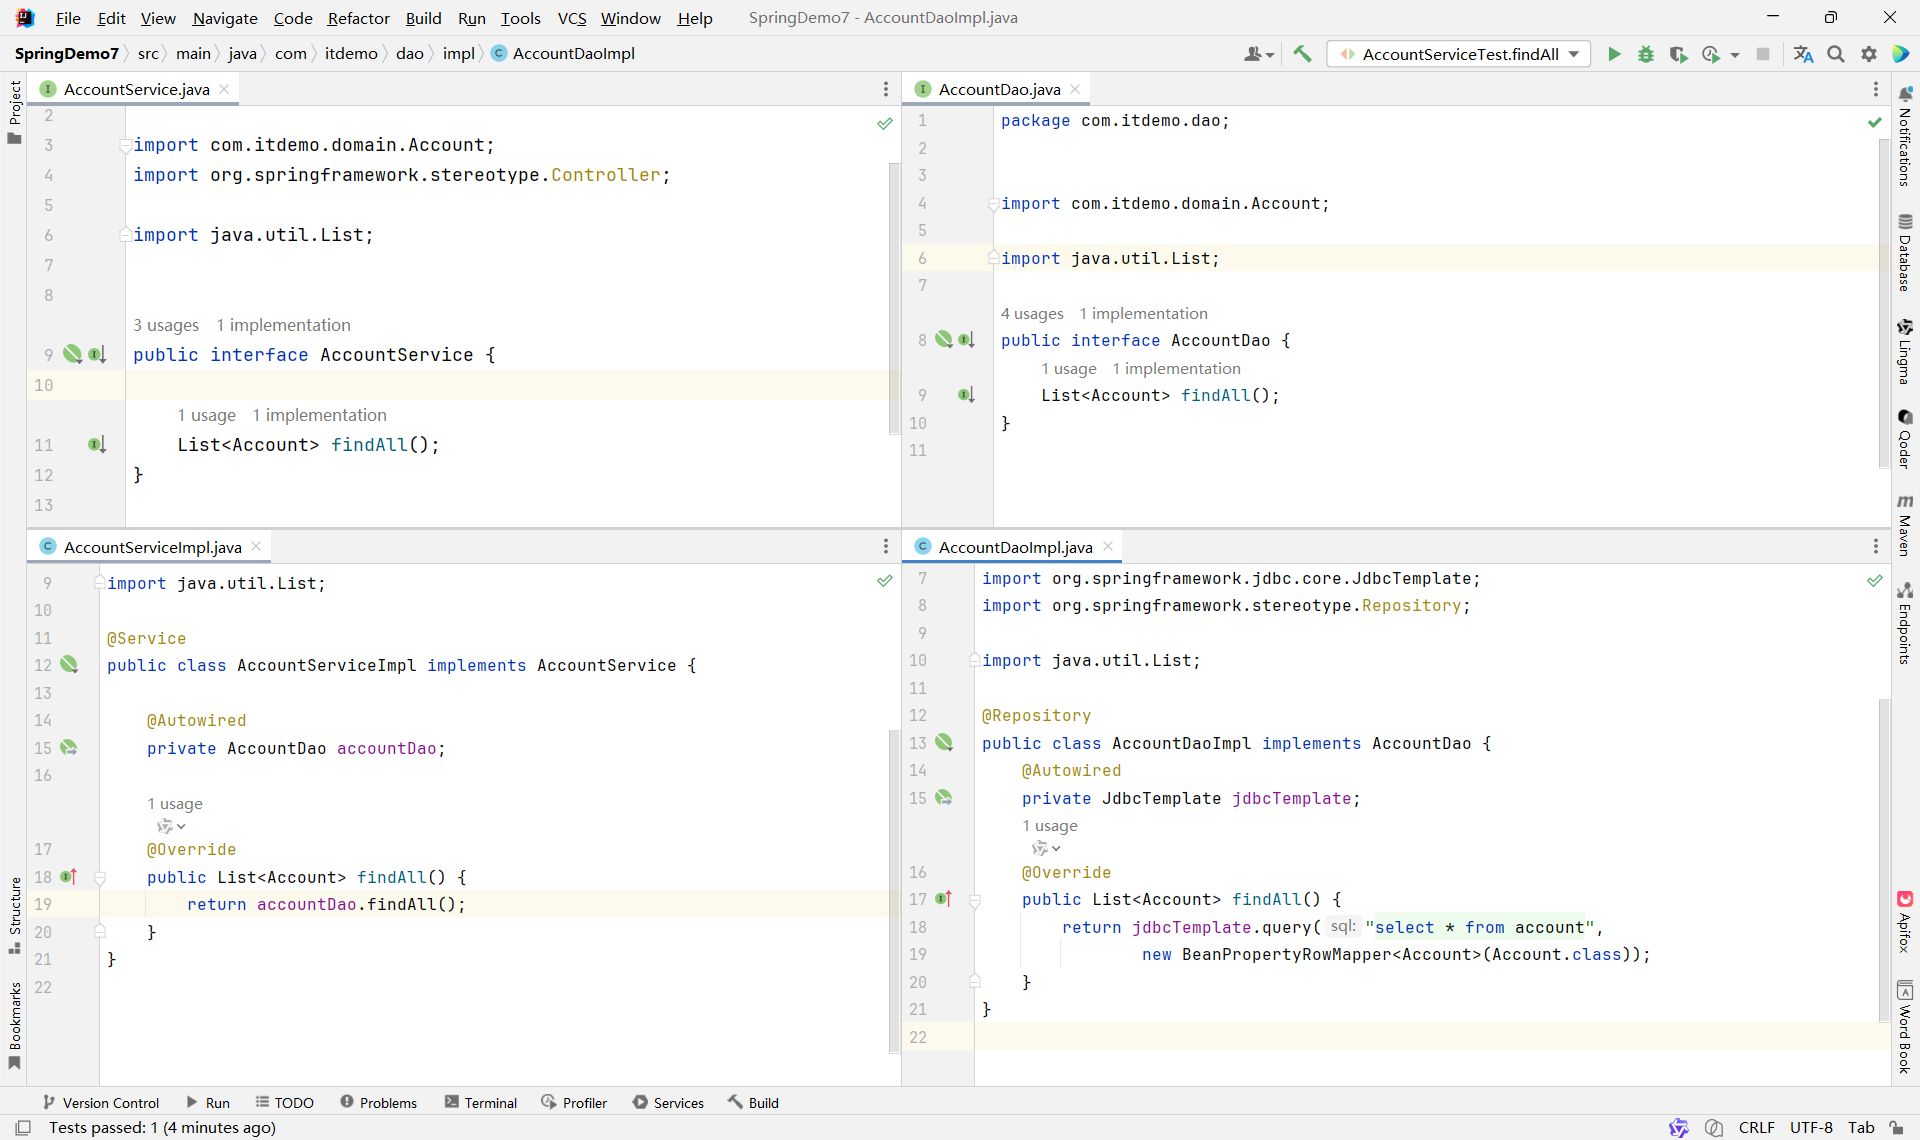
Task: Open Search Everywhere magnifier icon
Action: click(1836, 54)
